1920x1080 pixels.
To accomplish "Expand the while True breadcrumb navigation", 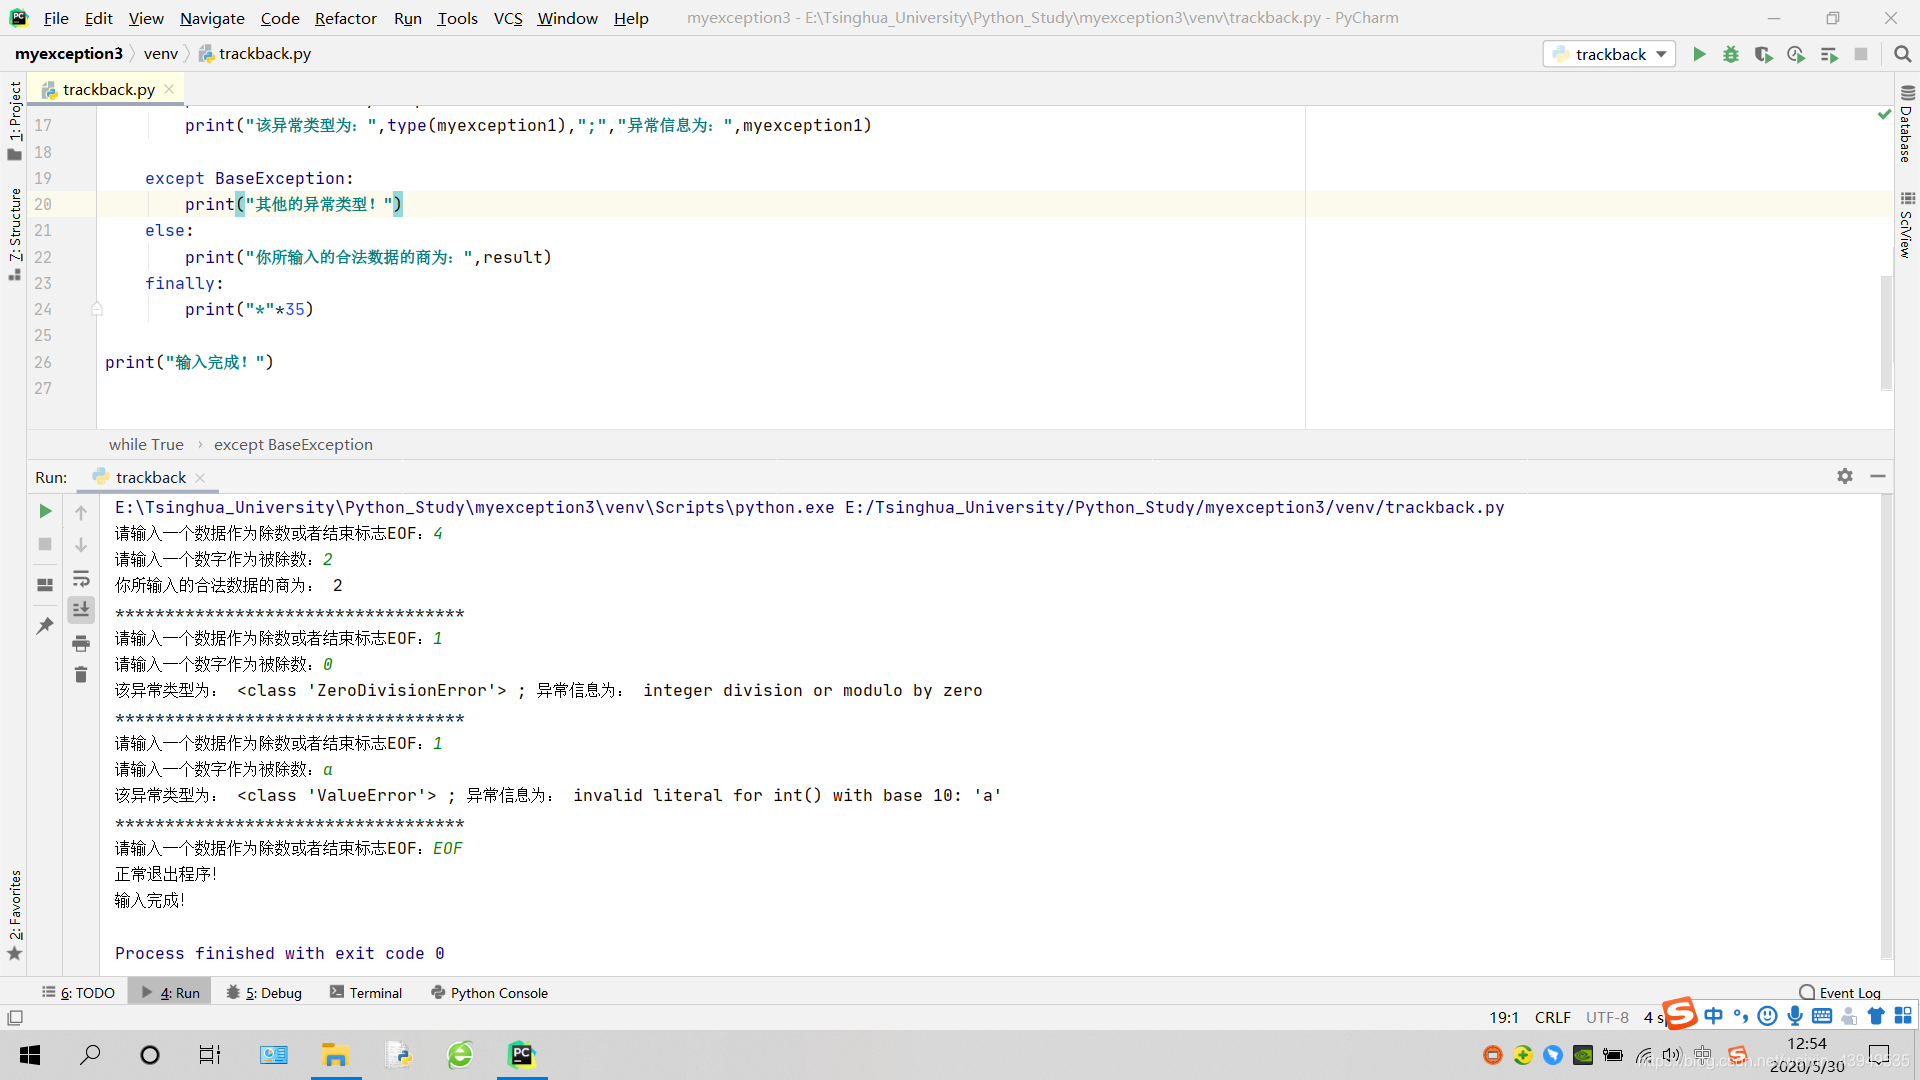I will 144,444.
